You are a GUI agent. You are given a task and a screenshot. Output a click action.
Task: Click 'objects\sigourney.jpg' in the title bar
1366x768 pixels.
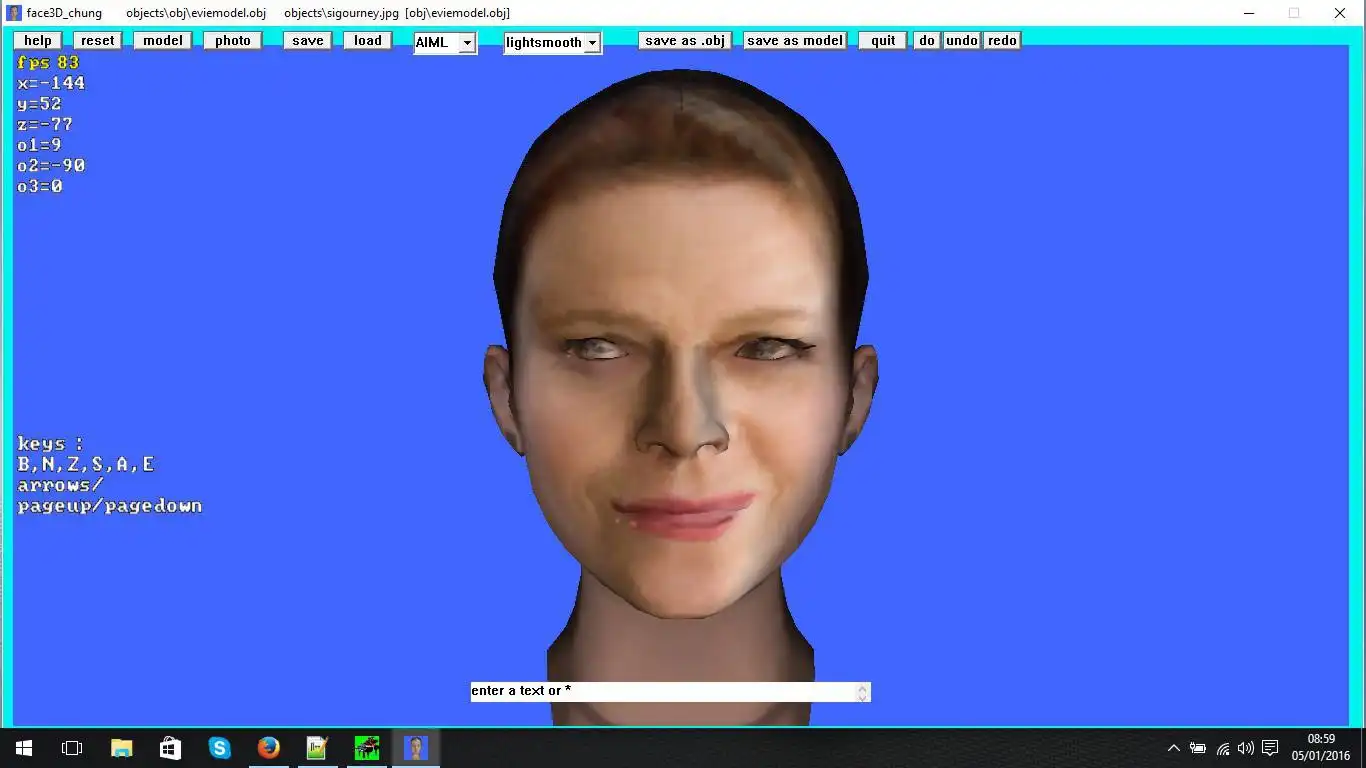[340, 13]
